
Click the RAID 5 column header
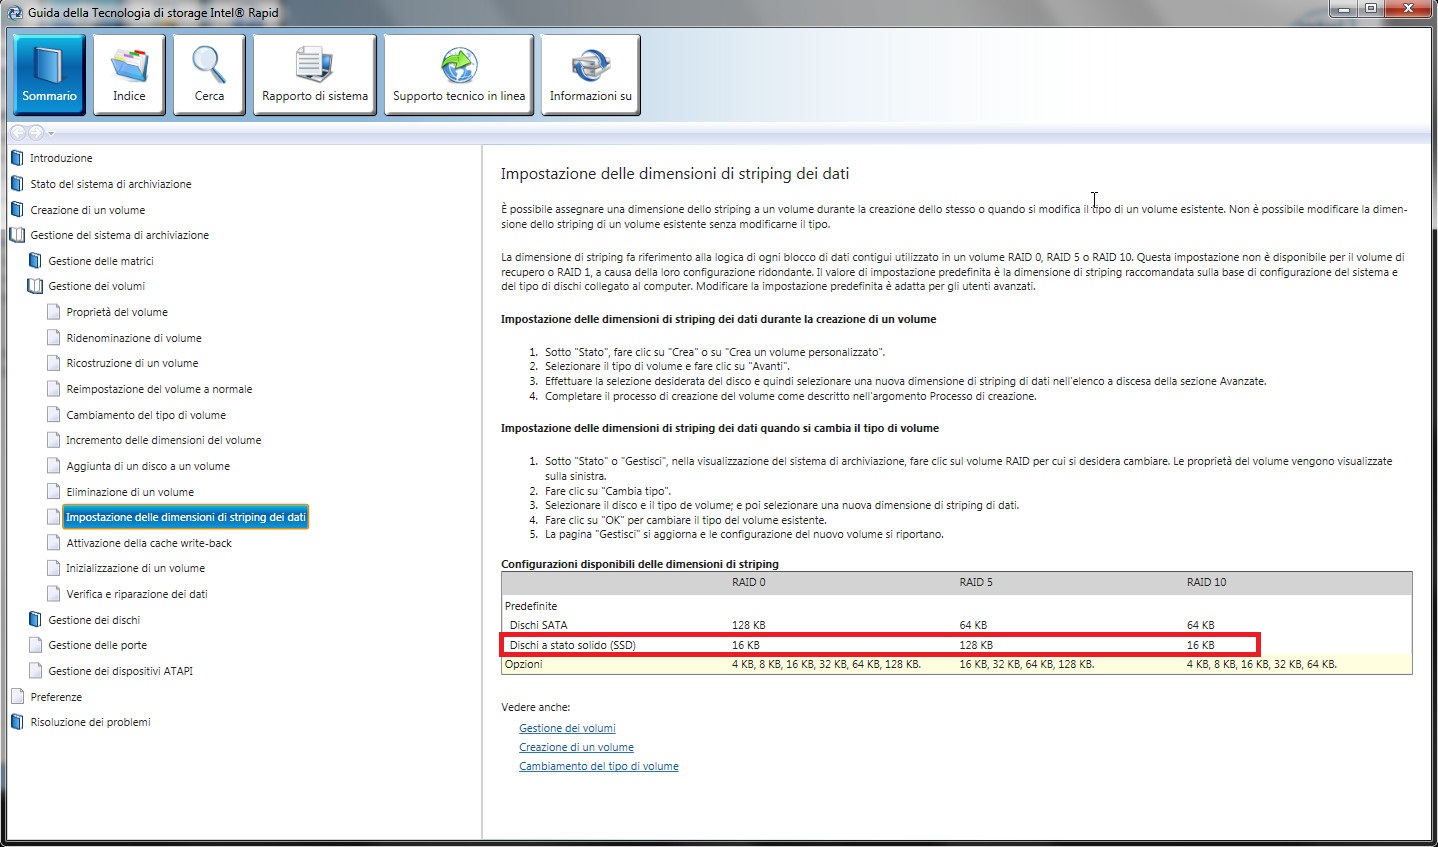click(x=976, y=582)
